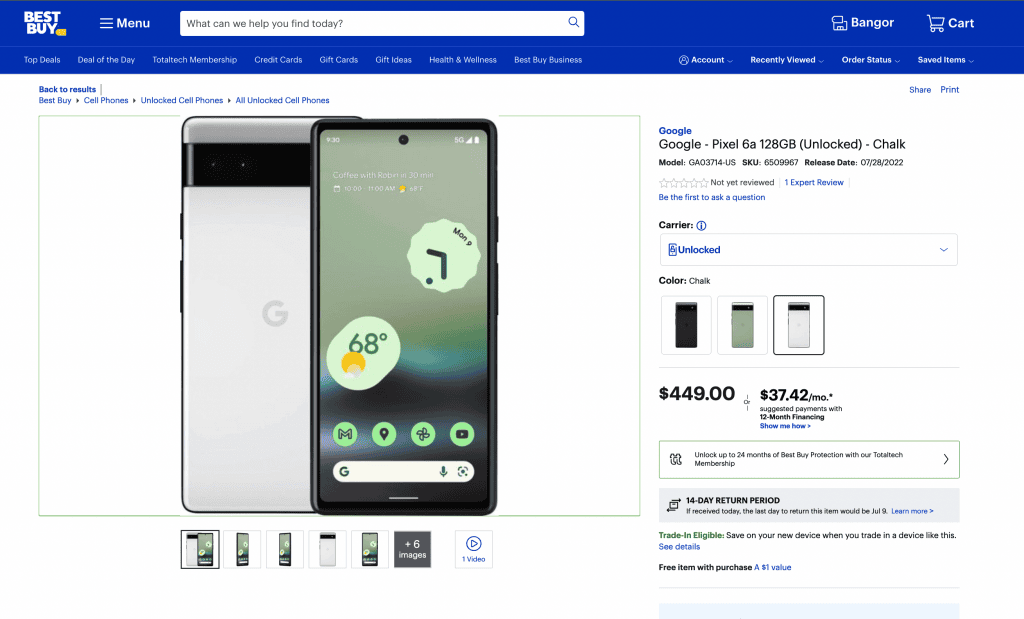Open the 1 Expert Review link

tap(814, 183)
